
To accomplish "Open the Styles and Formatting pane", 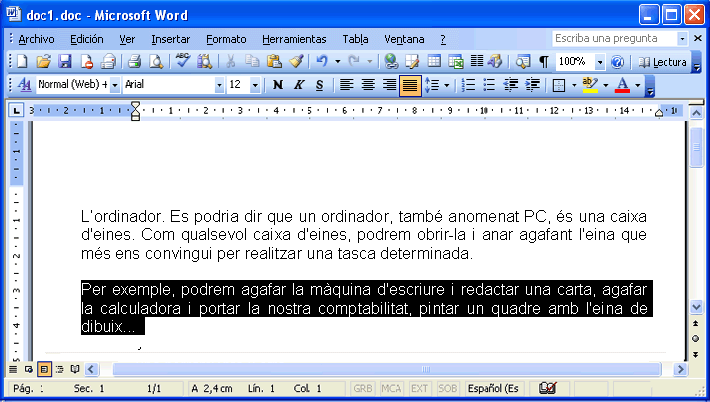I will [24, 85].
